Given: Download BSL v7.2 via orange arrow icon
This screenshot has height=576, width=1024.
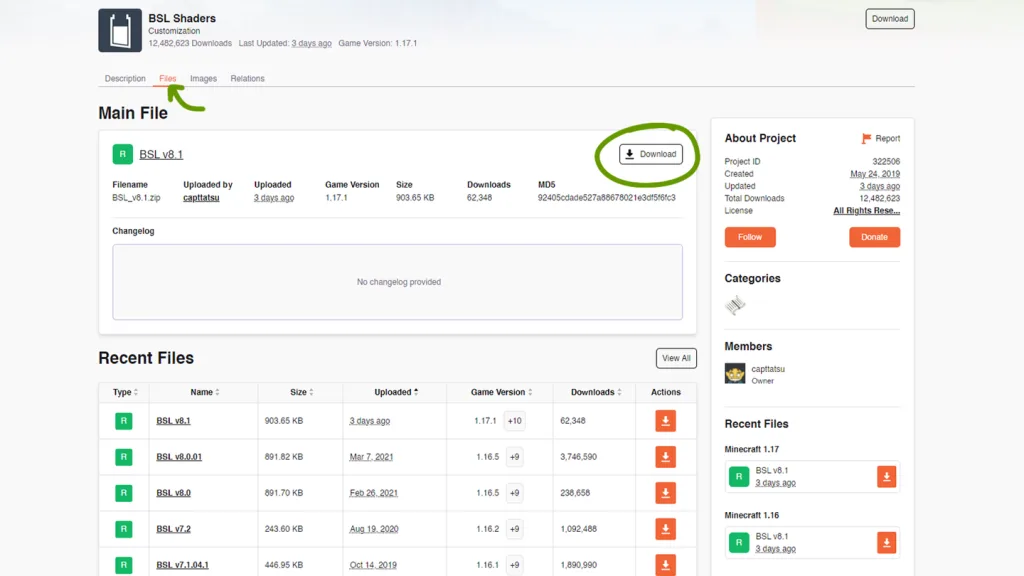Looking at the screenshot, I should point(665,529).
